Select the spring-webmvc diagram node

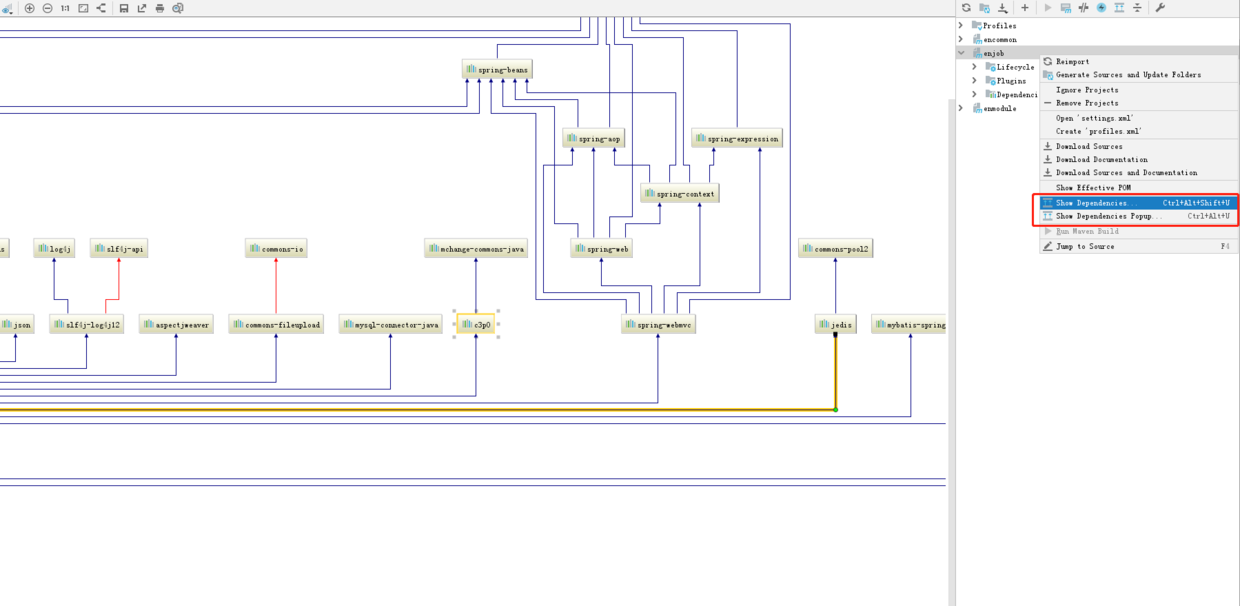click(x=658, y=324)
